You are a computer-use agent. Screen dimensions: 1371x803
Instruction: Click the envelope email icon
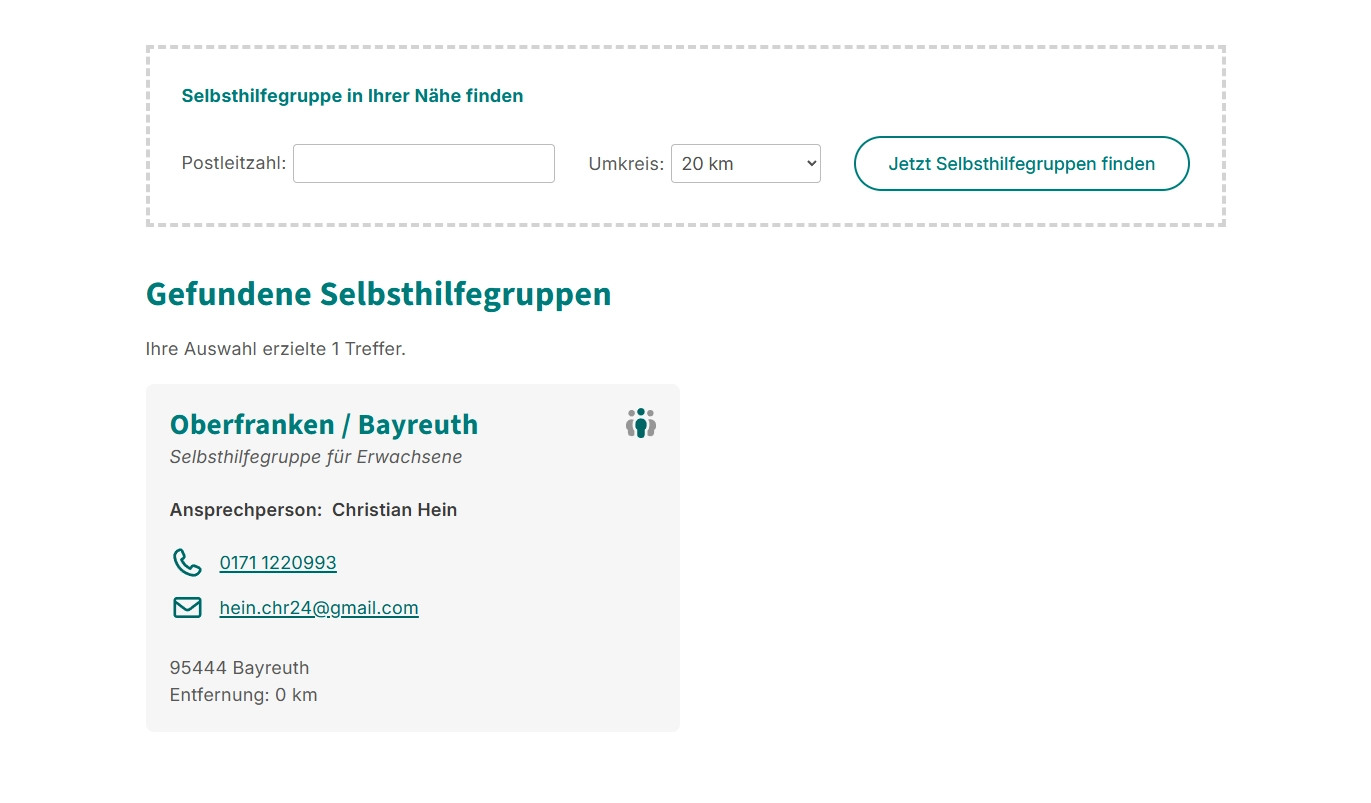[x=187, y=607]
